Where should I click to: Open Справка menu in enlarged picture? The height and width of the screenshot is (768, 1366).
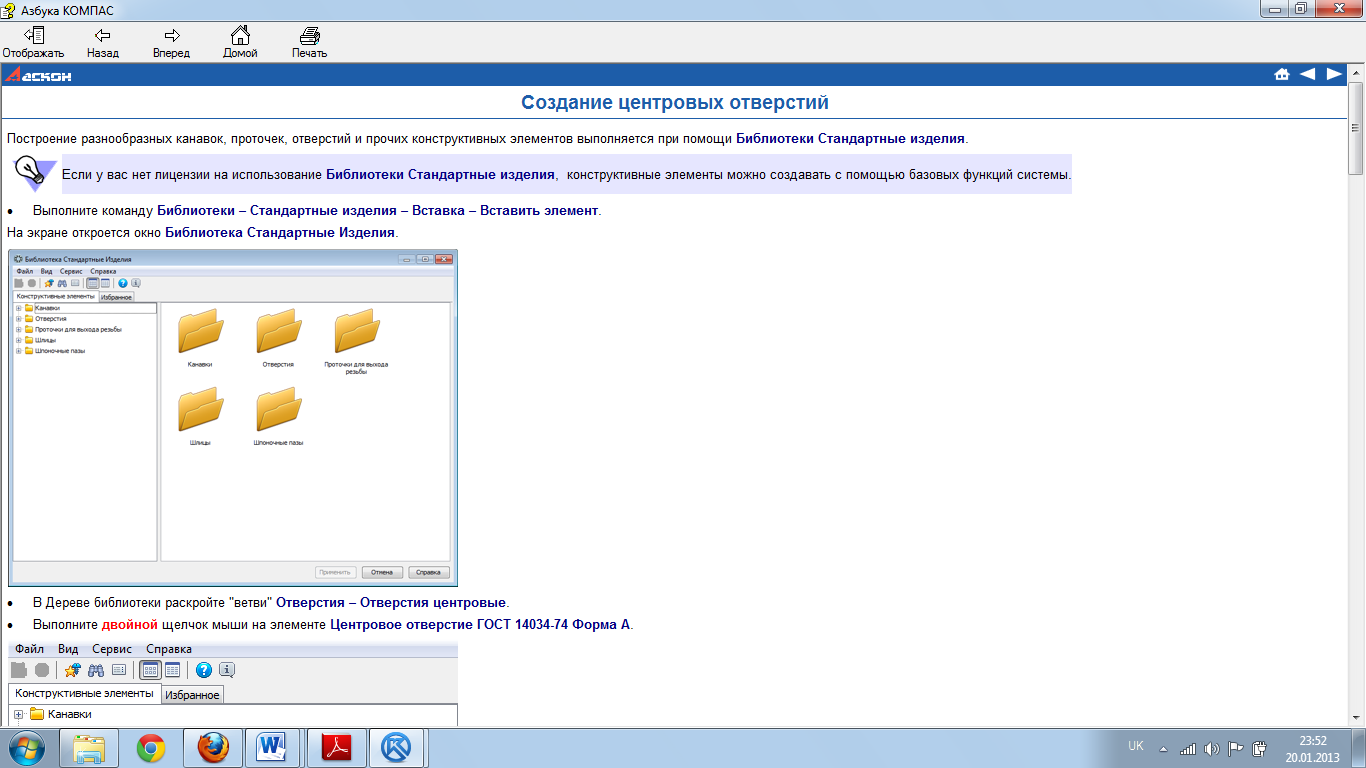169,649
